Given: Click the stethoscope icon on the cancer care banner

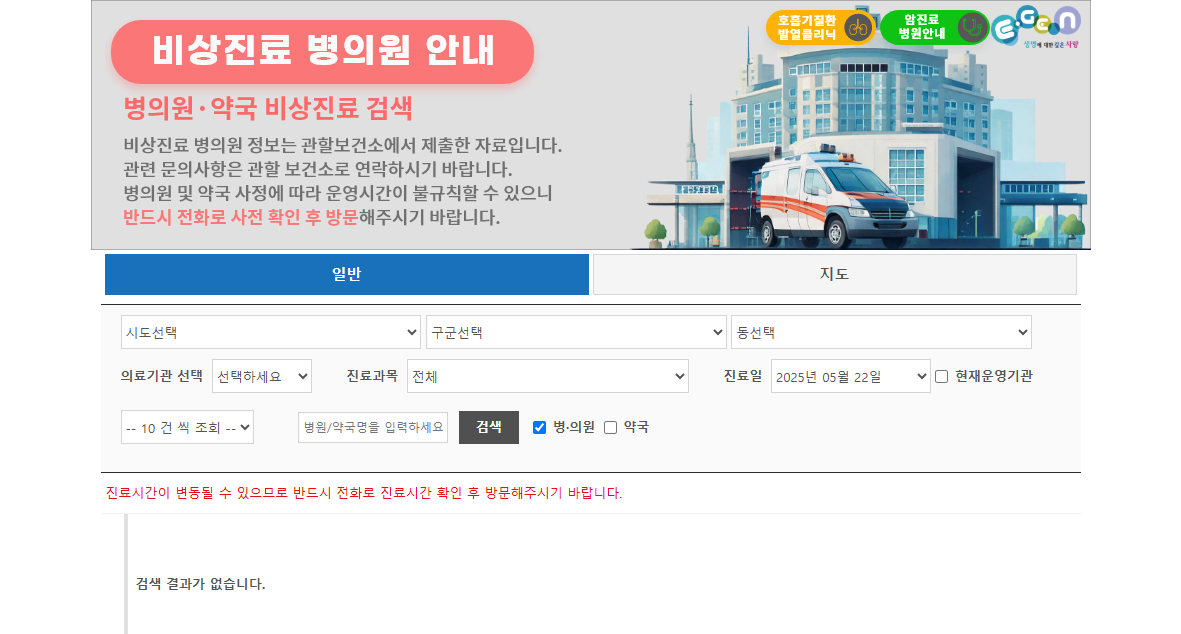Looking at the screenshot, I should pyautogui.click(x=971, y=26).
